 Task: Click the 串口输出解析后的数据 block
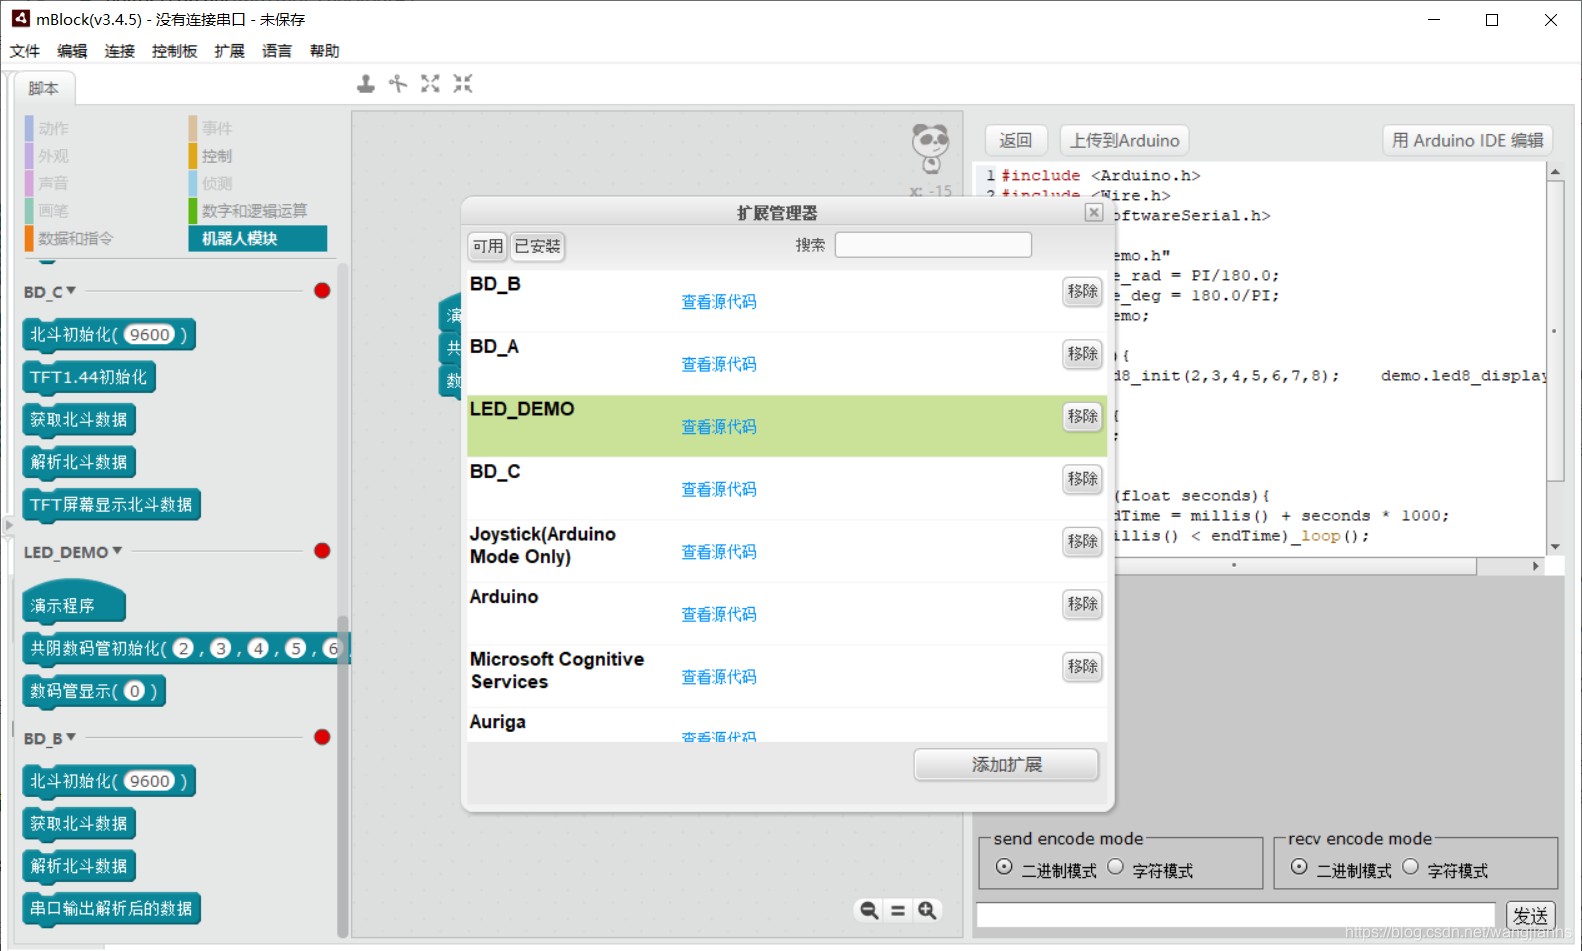pos(111,908)
